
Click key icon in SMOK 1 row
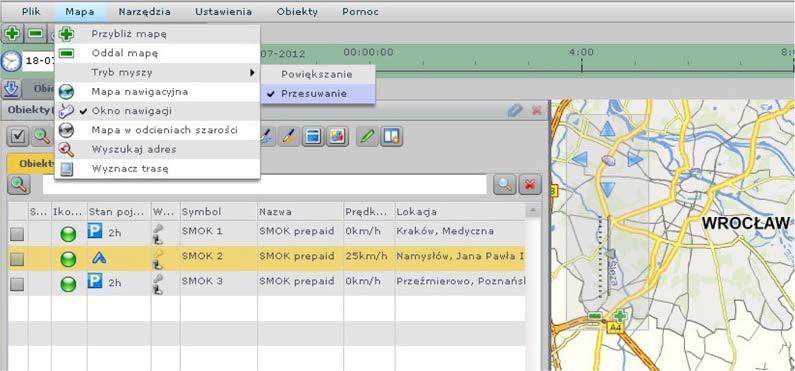point(159,229)
